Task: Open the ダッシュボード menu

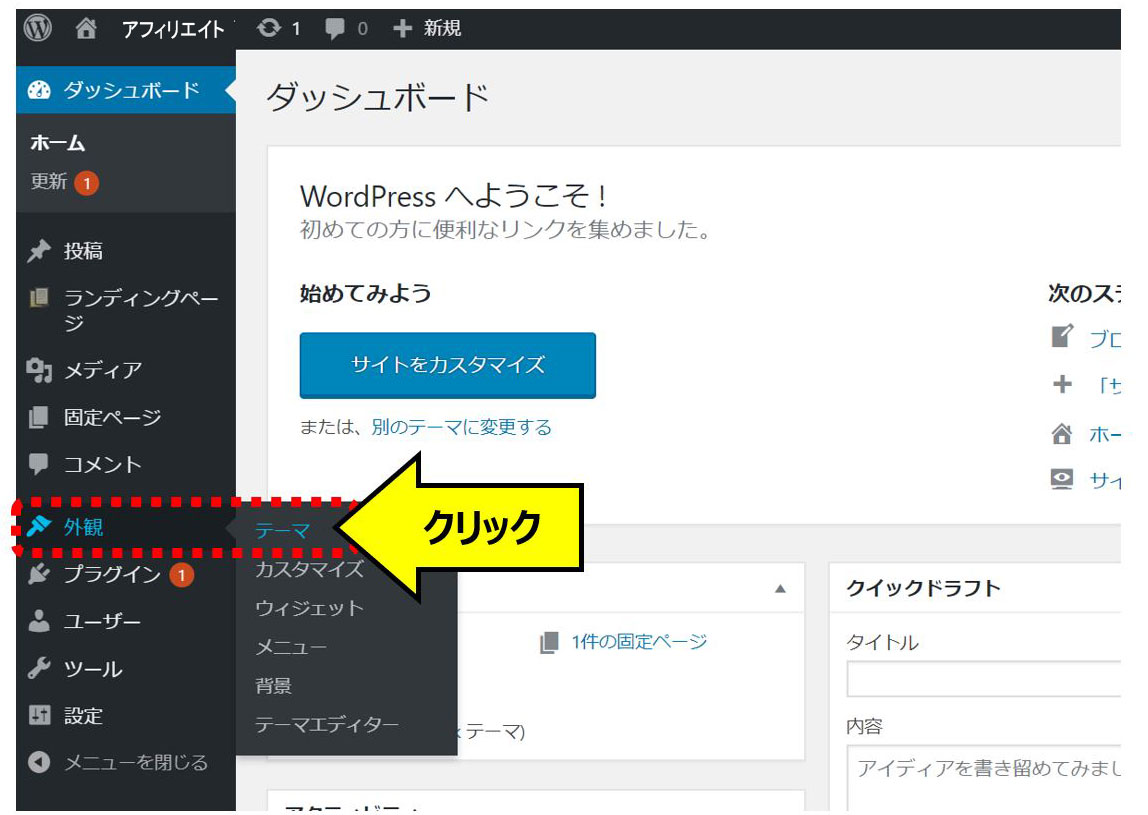Action: click(126, 90)
